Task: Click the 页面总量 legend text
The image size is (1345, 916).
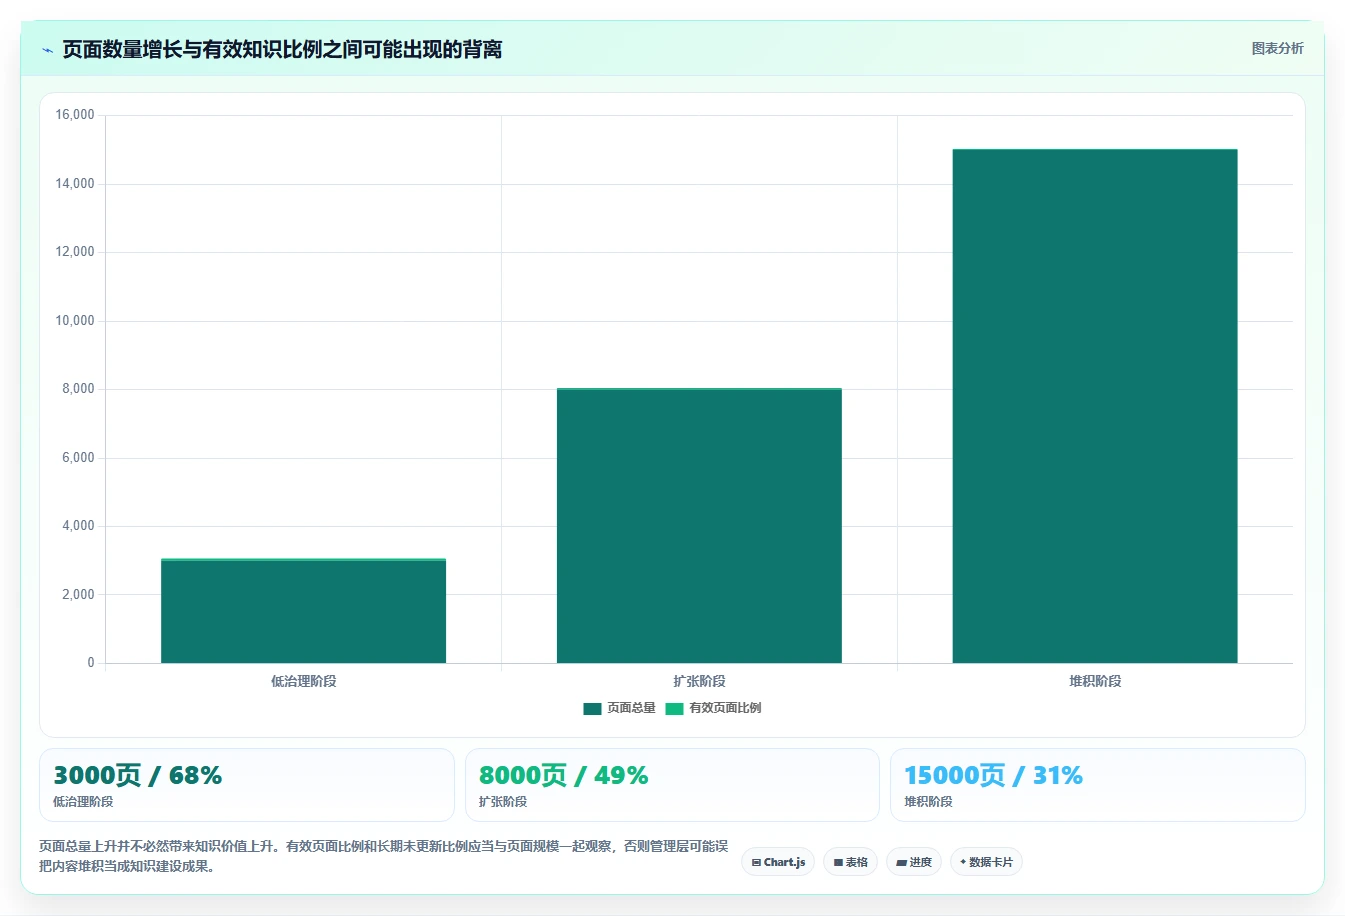Action: tap(631, 708)
